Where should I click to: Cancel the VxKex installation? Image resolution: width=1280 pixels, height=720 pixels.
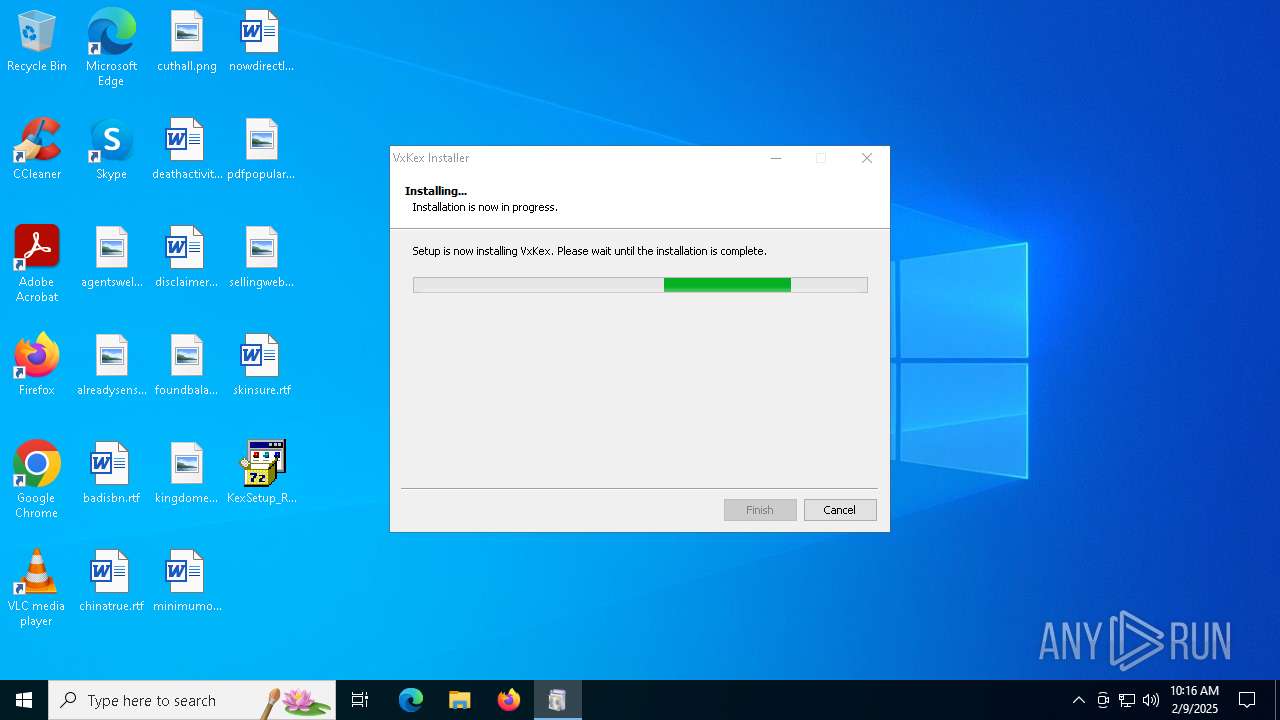(840, 510)
